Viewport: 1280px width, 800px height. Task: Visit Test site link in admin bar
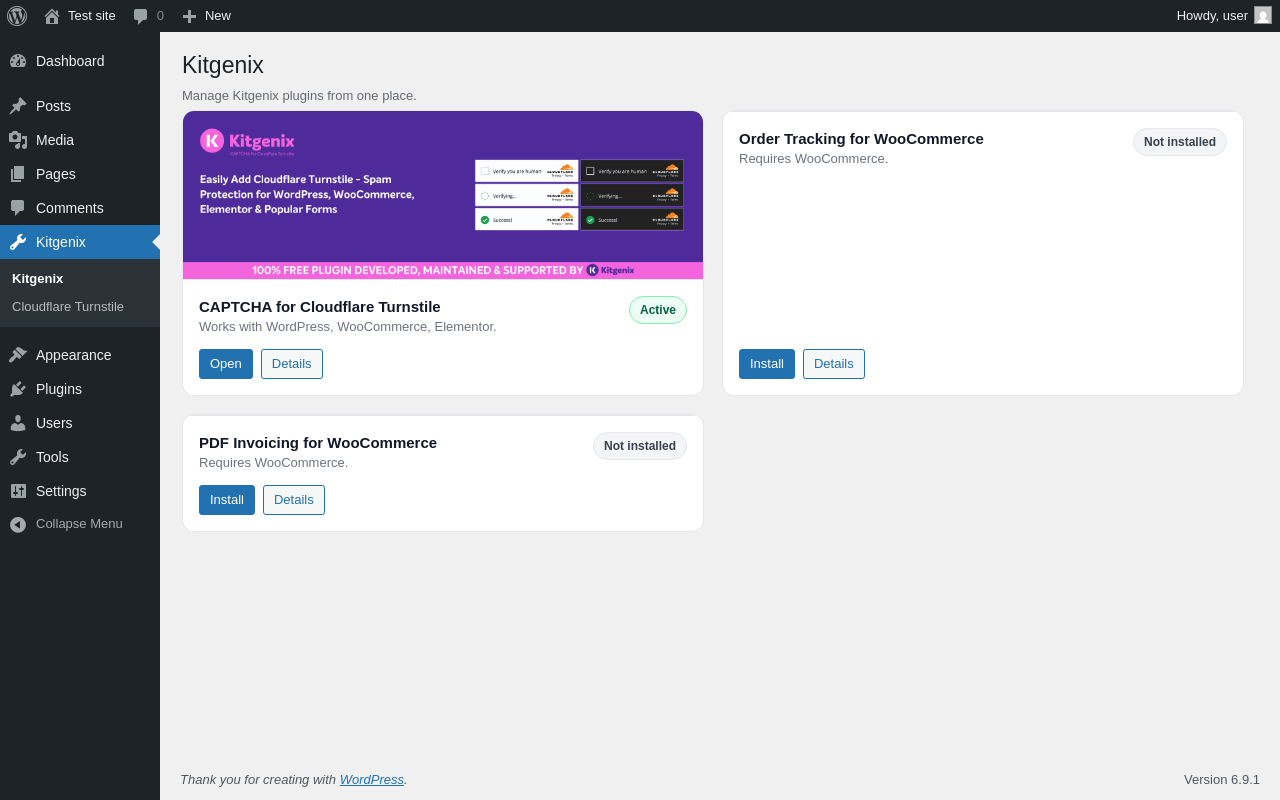tap(80, 16)
